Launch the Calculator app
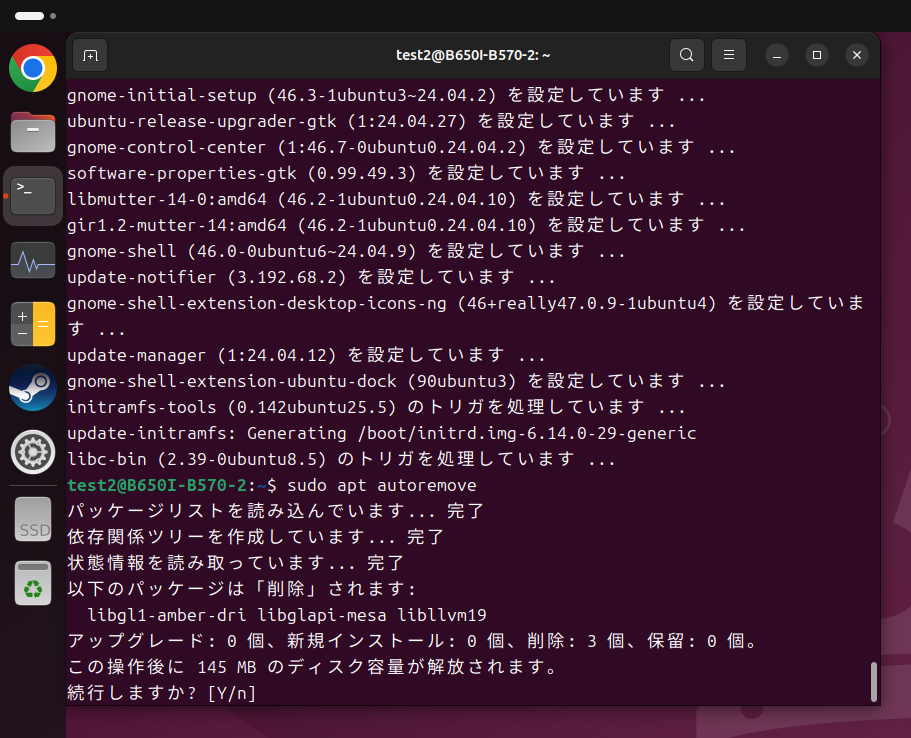This screenshot has width=911, height=738. (x=33, y=324)
